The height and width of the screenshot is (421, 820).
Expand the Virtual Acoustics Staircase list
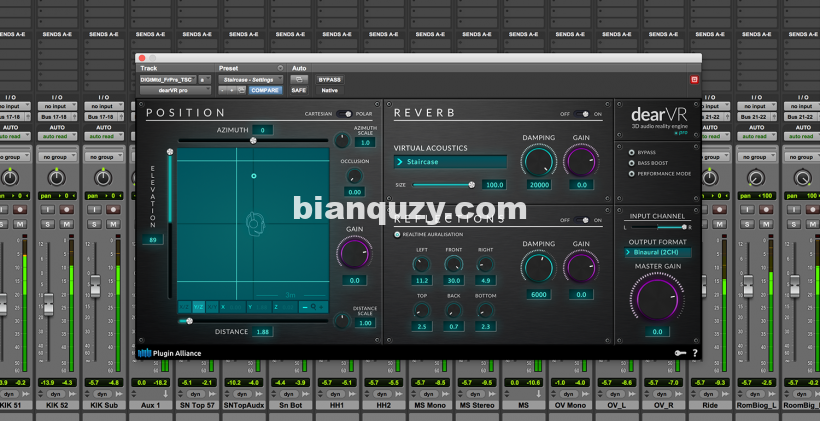pyautogui.click(x=450, y=162)
